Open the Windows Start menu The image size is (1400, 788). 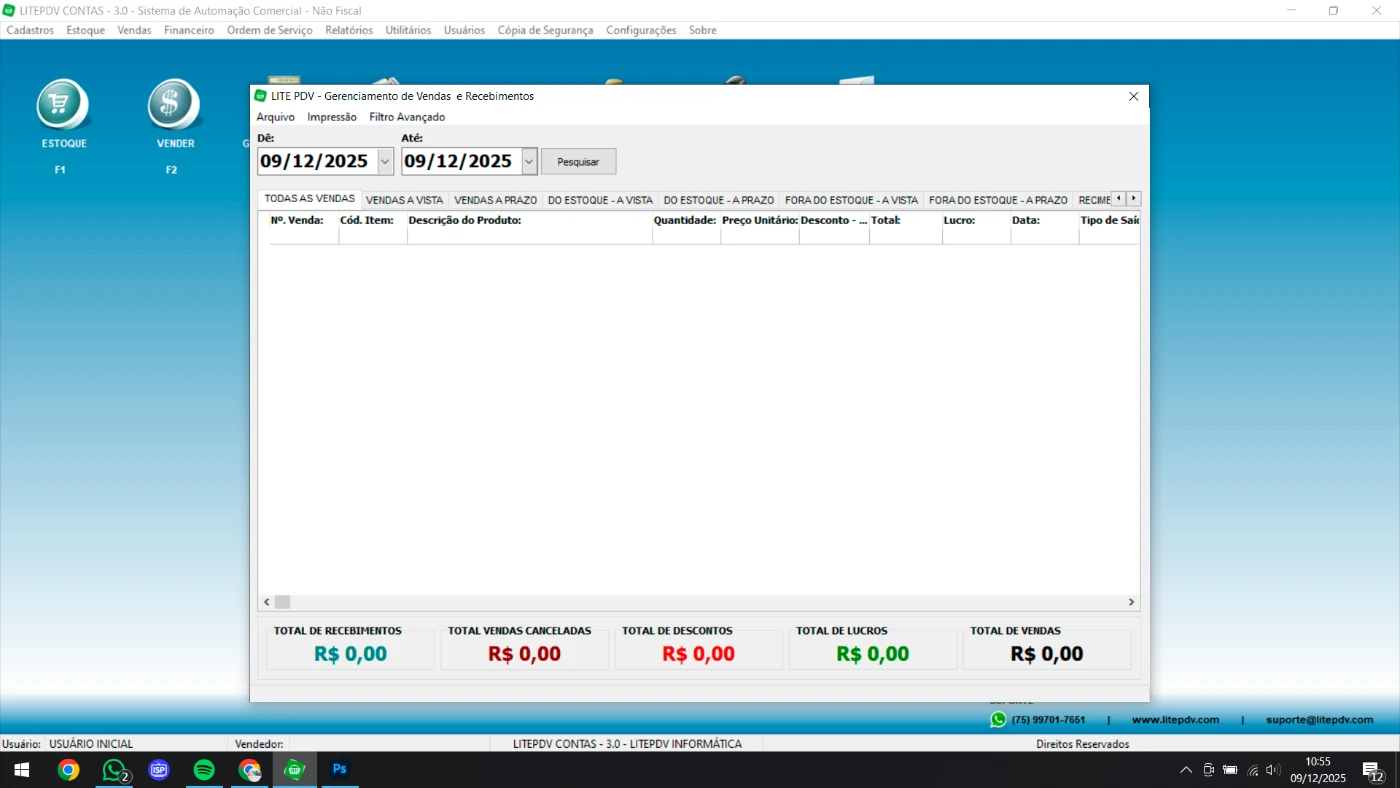pos(21,770)
